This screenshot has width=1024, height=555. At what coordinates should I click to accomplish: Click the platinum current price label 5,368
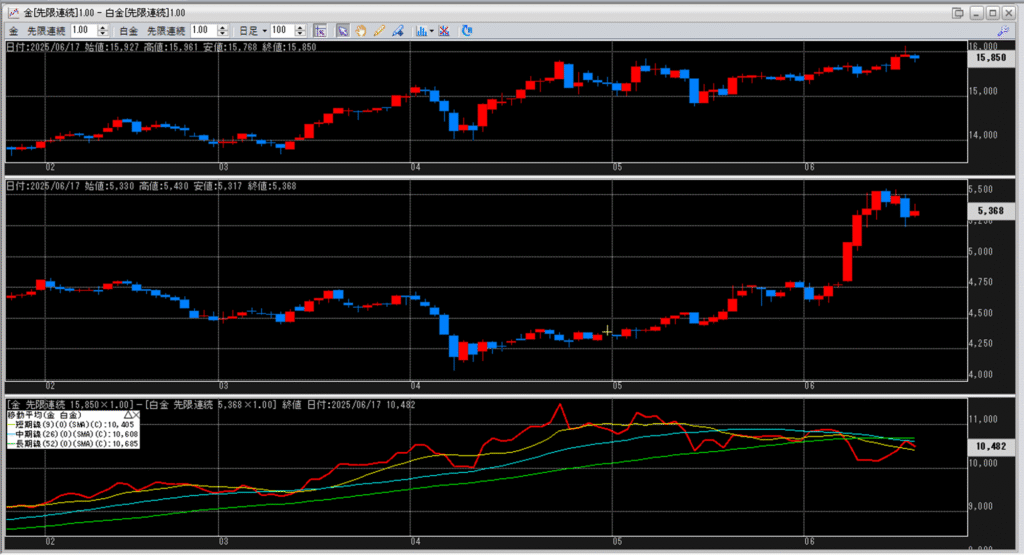[991, 210]
